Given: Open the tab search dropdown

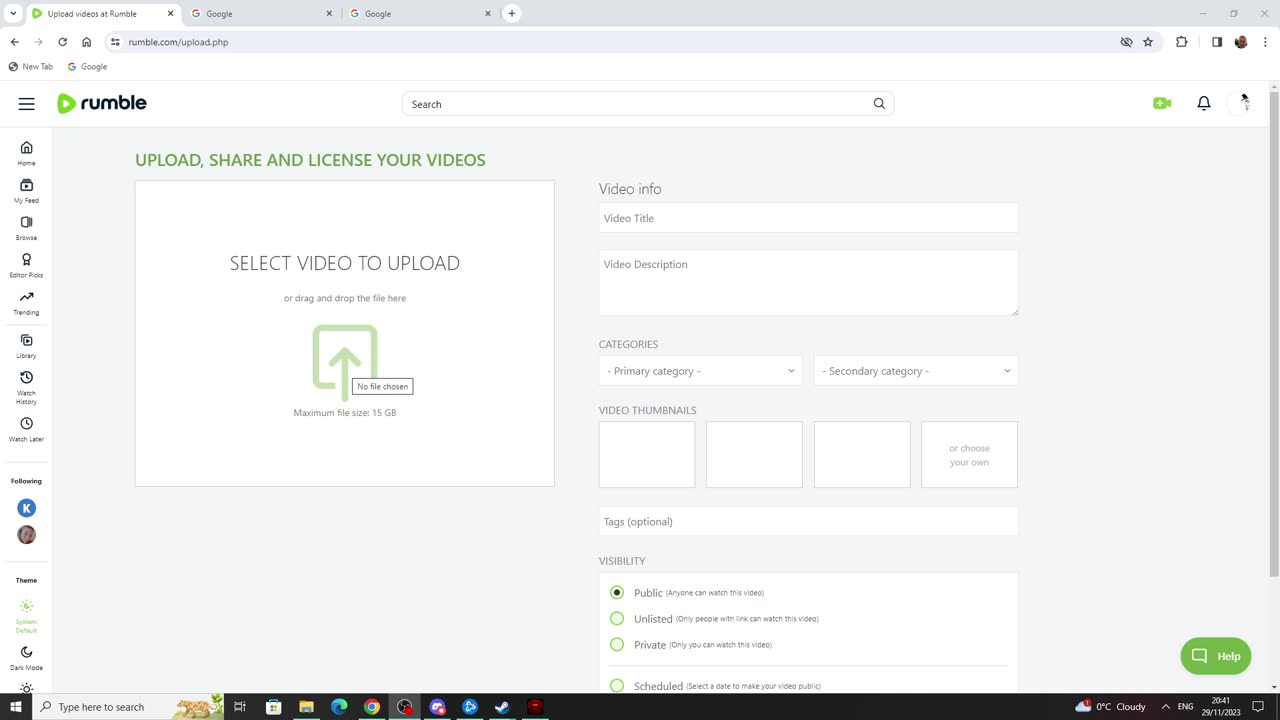Looking at the screenshot, I should click(x=13, y=13).
